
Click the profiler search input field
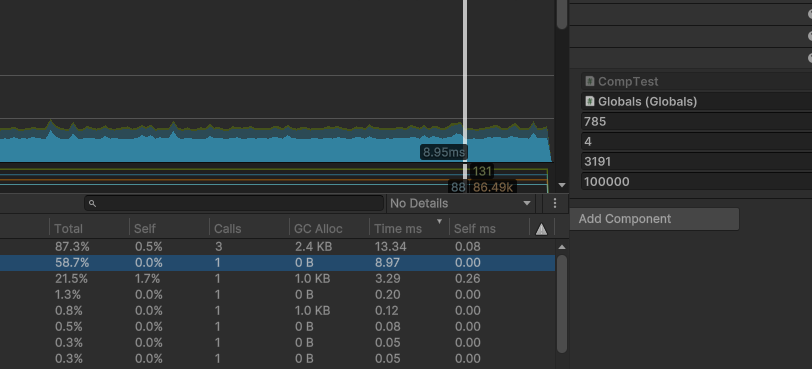pos(234,203)
